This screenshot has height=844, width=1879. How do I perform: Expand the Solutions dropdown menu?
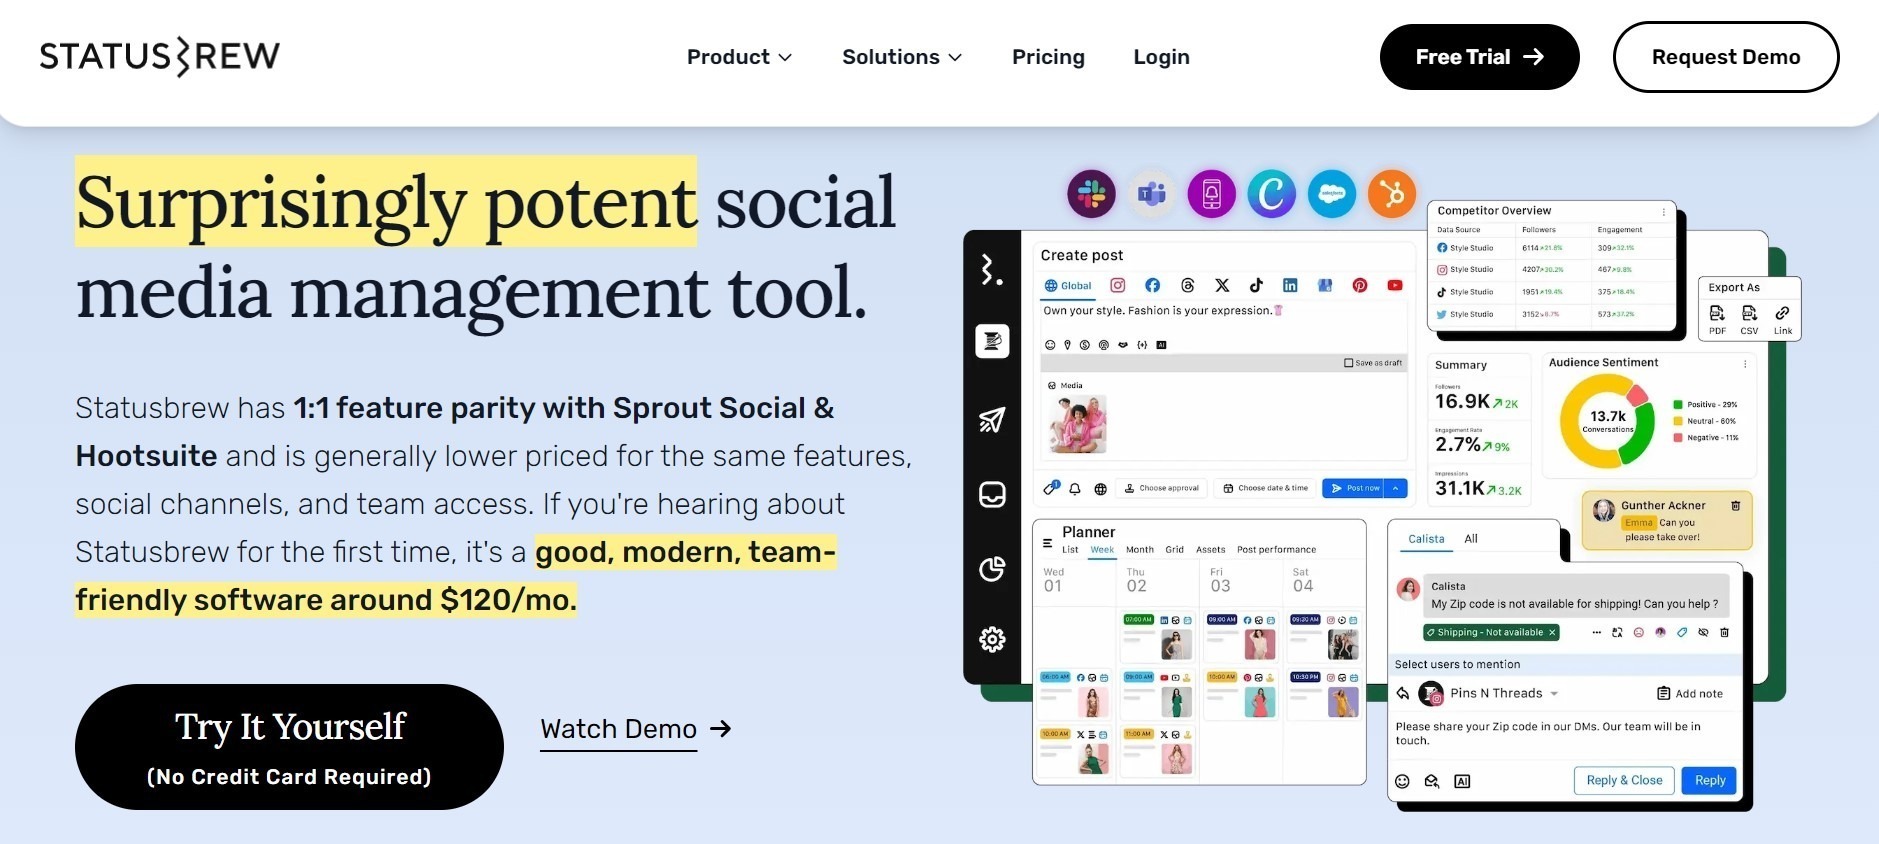(x=901, y=57)
